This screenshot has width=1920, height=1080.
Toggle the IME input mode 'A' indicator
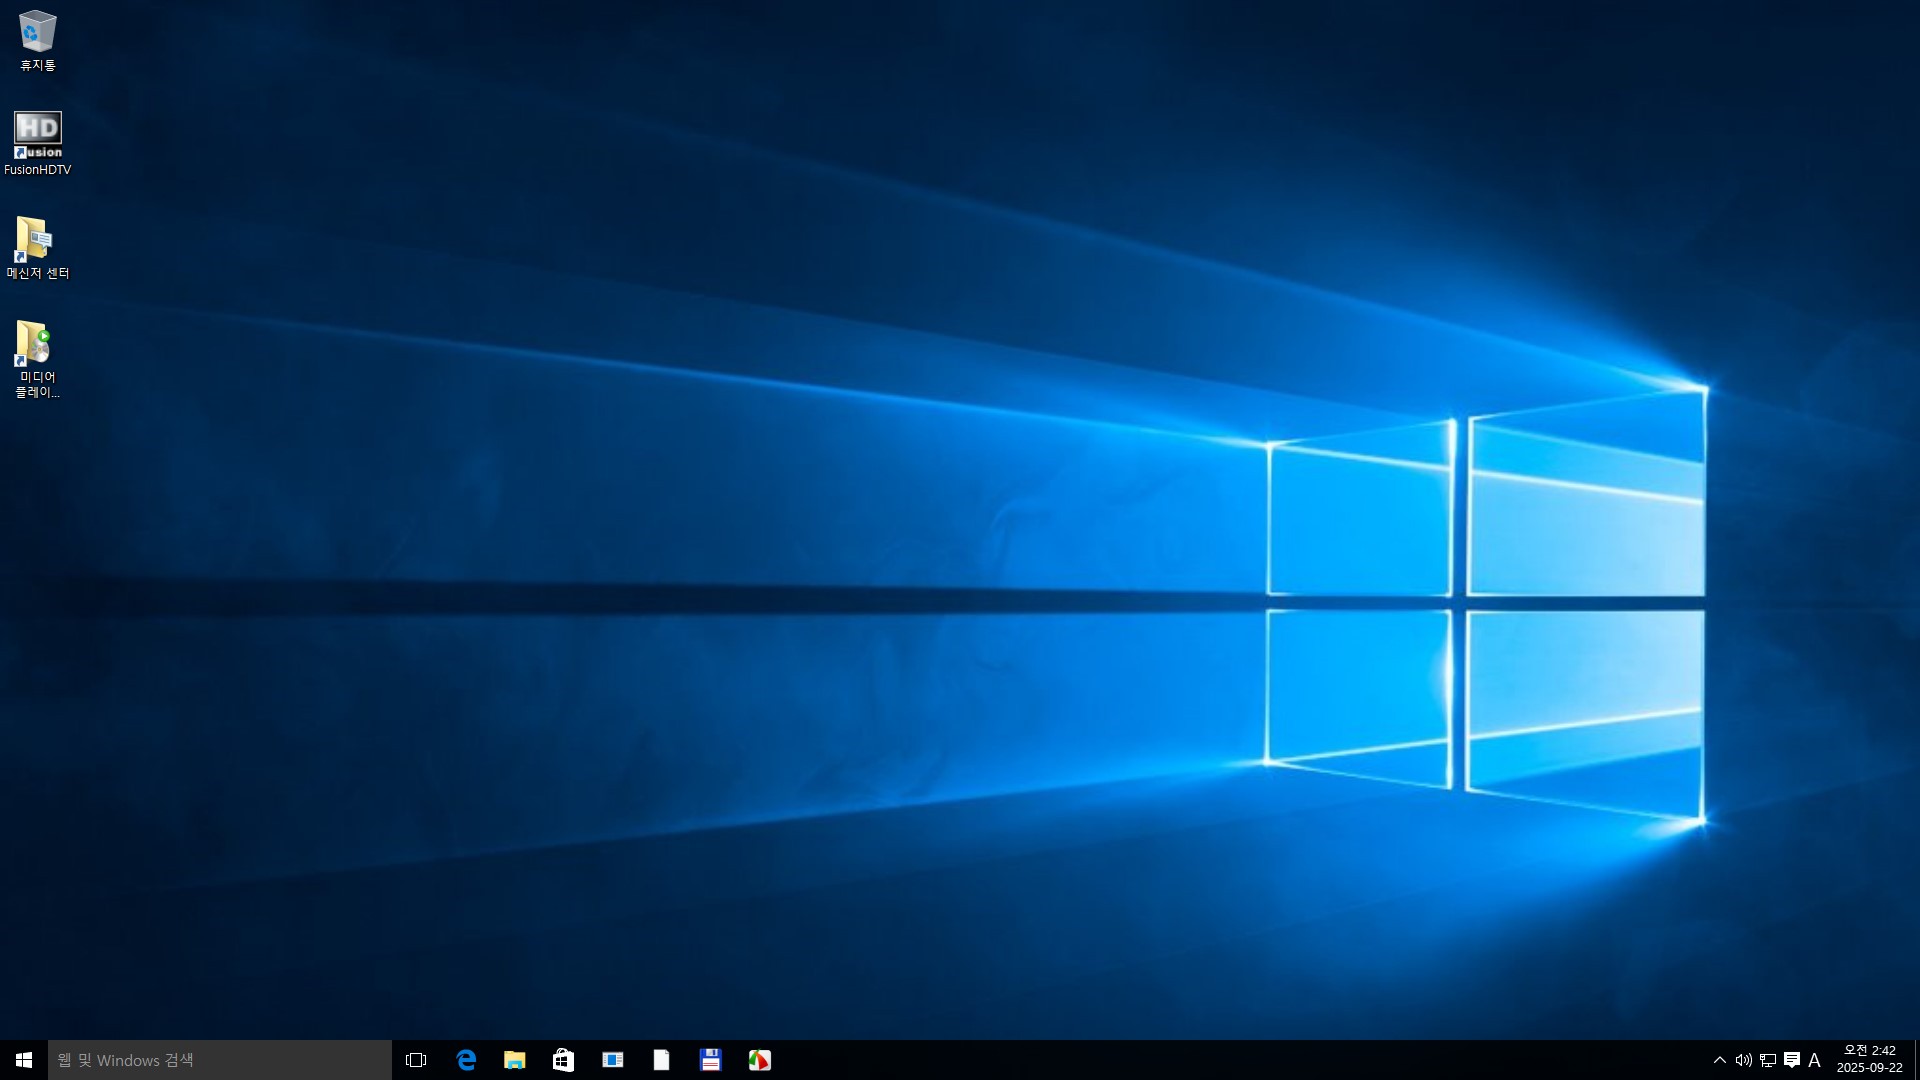pos(1814,1060)
